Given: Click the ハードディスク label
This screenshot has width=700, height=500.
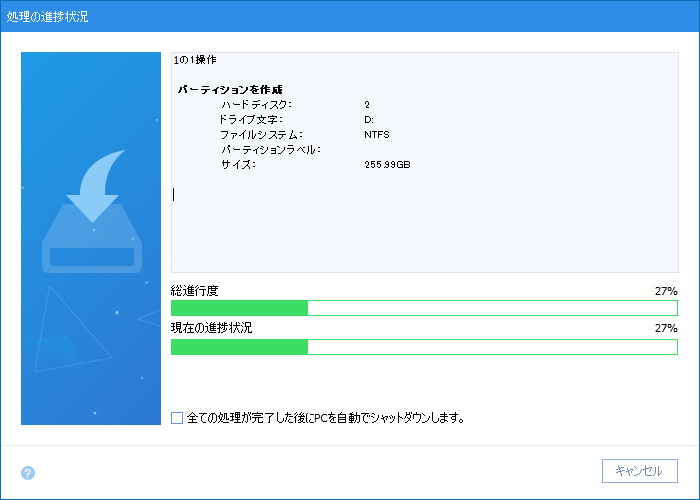Looking at the screenshot, I should 256,105.
